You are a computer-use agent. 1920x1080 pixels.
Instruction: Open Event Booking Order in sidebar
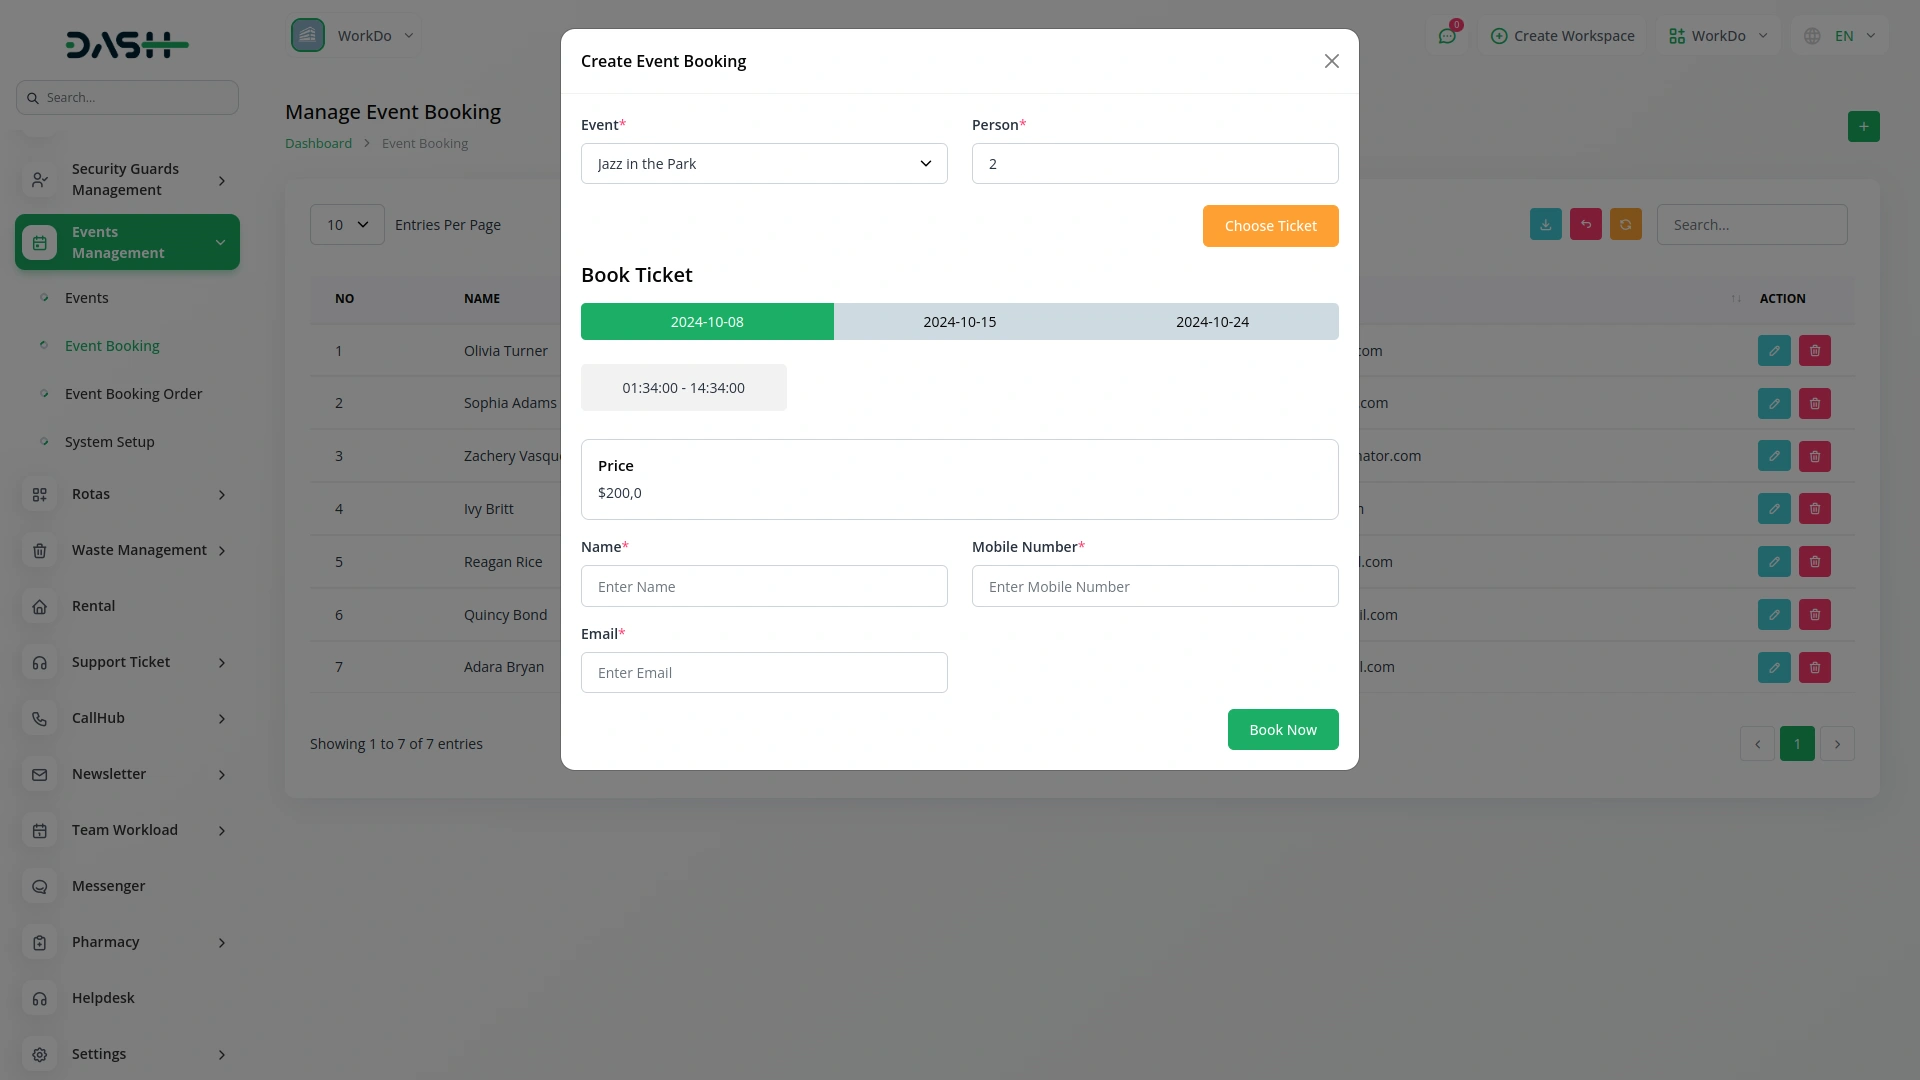(x=133, y=394)
